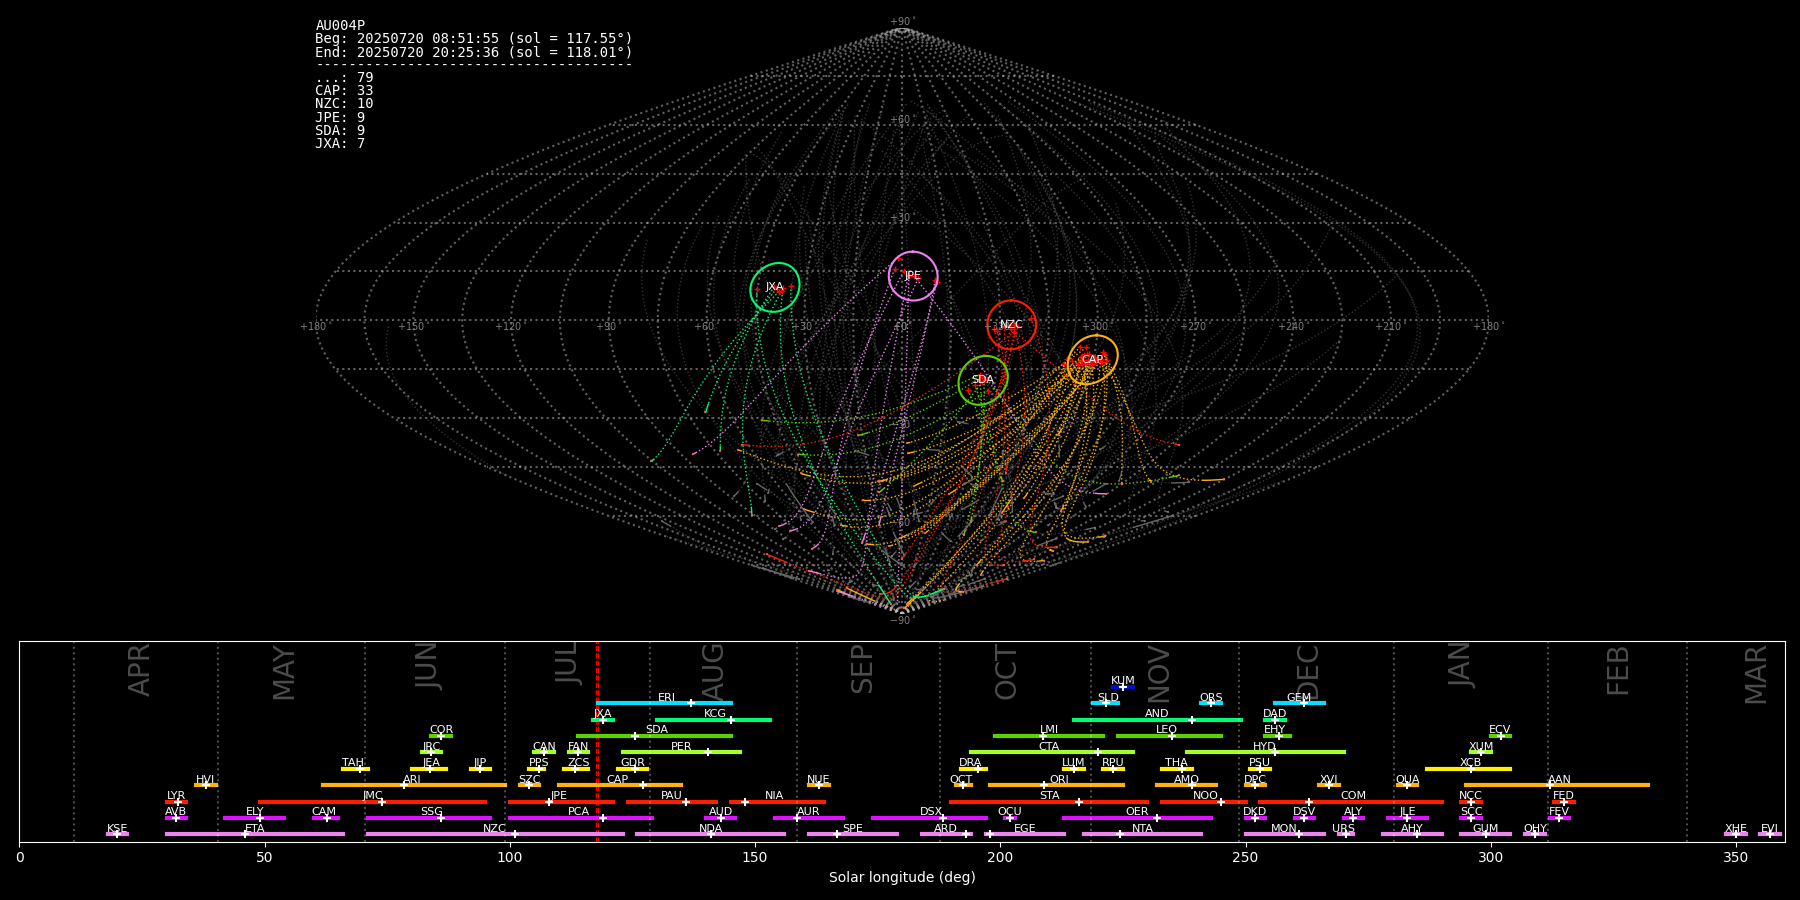Screen dimensions: 1800x900
Task: Select the ORI shower bar in the timeline
Action: click(x=1056, y=784)
